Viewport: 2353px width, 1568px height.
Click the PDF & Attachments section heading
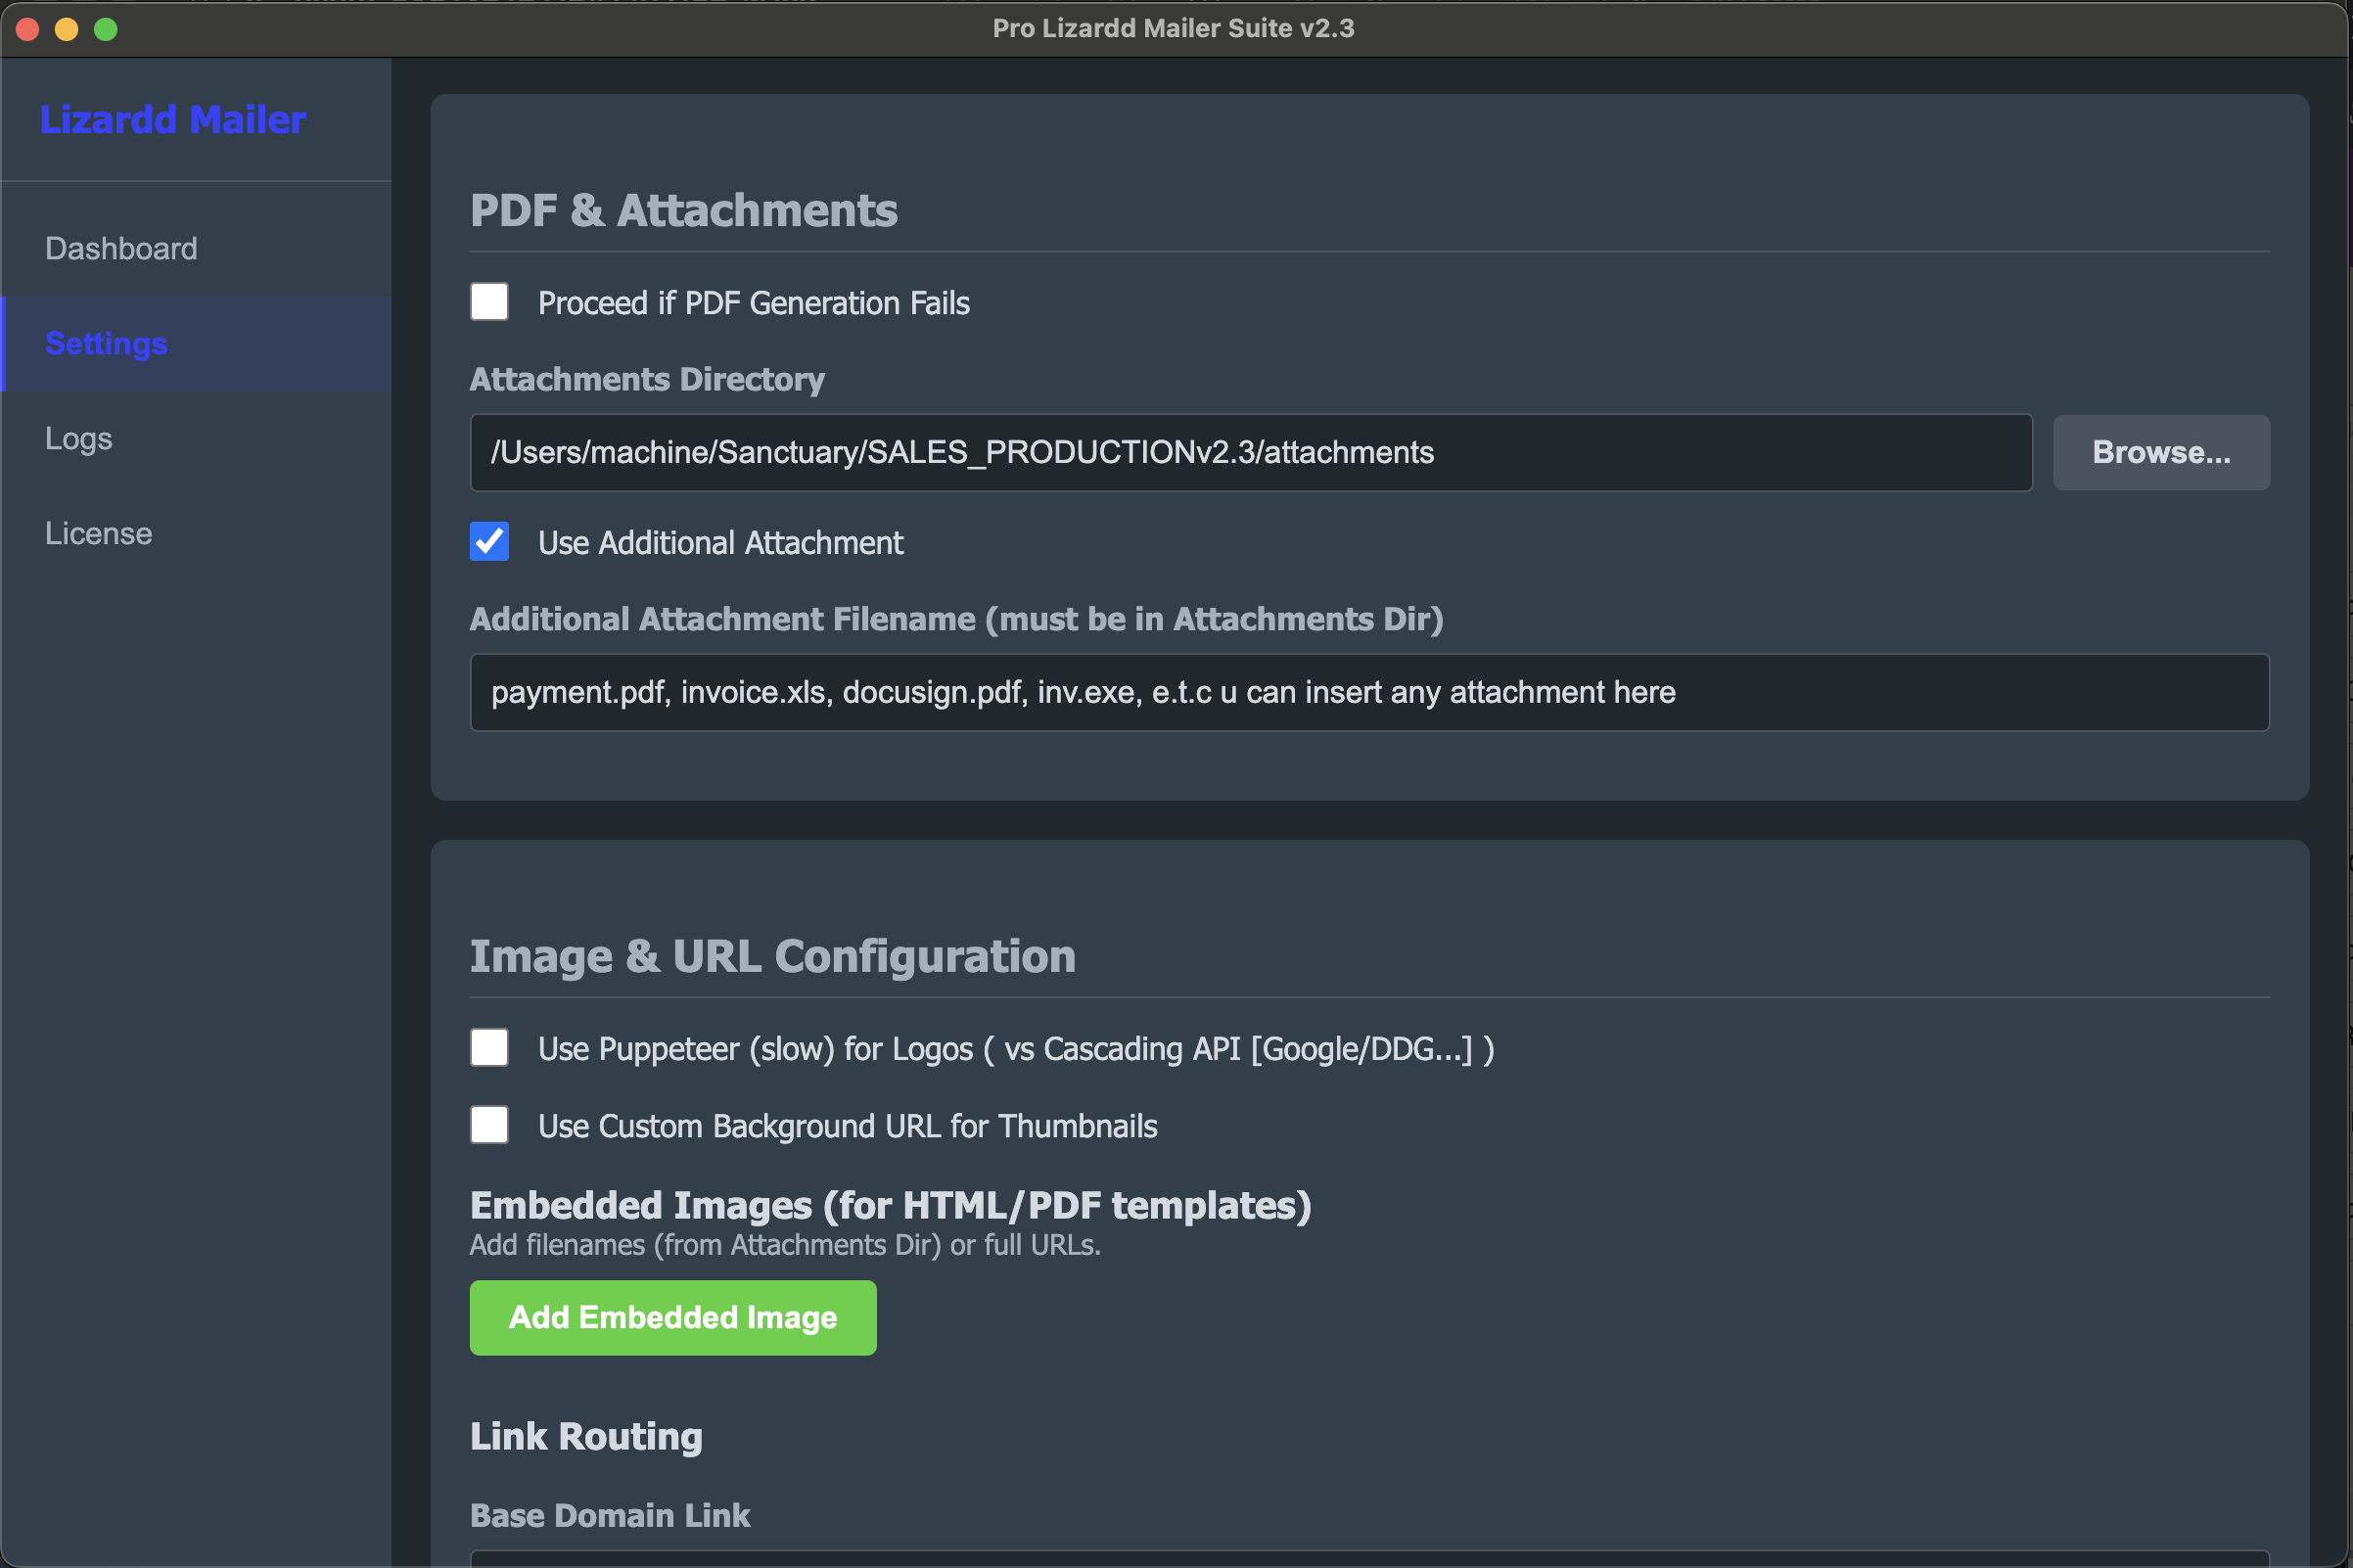pyautogui.click(x=683, y=209)
